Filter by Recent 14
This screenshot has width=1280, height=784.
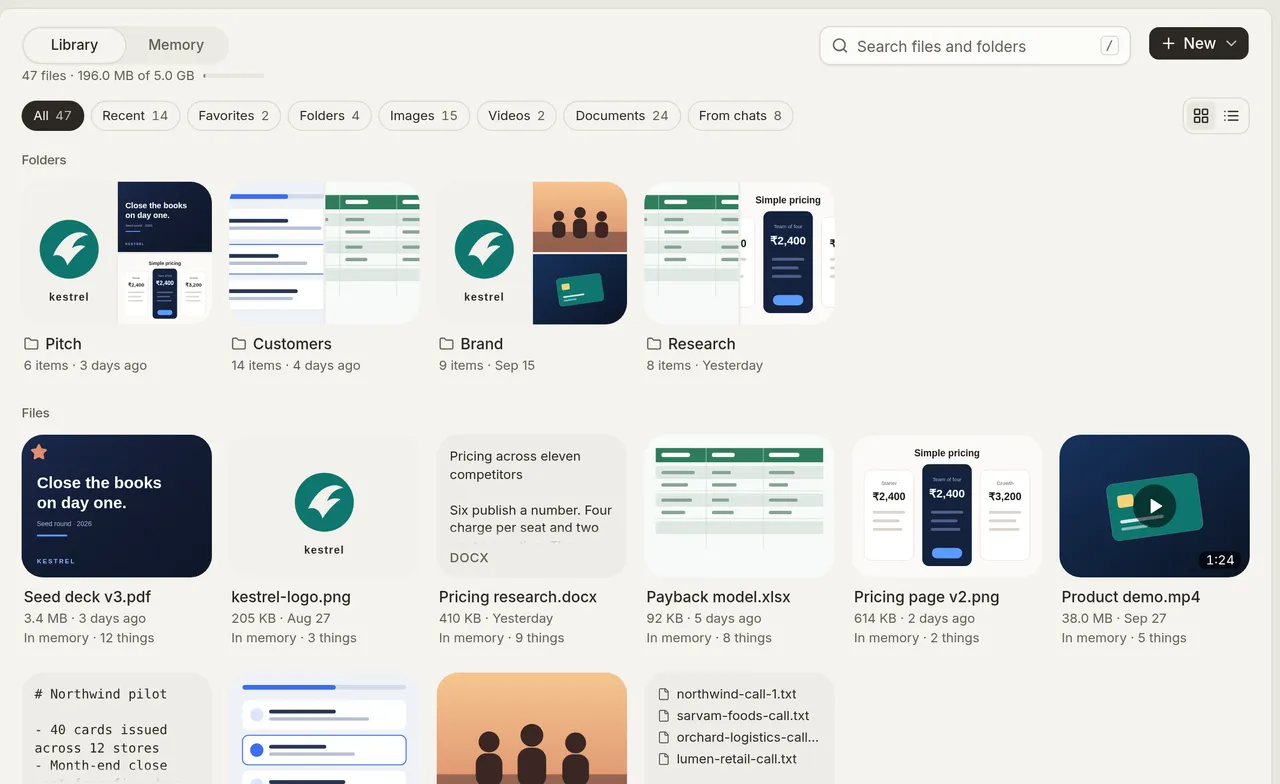[135, 116]
